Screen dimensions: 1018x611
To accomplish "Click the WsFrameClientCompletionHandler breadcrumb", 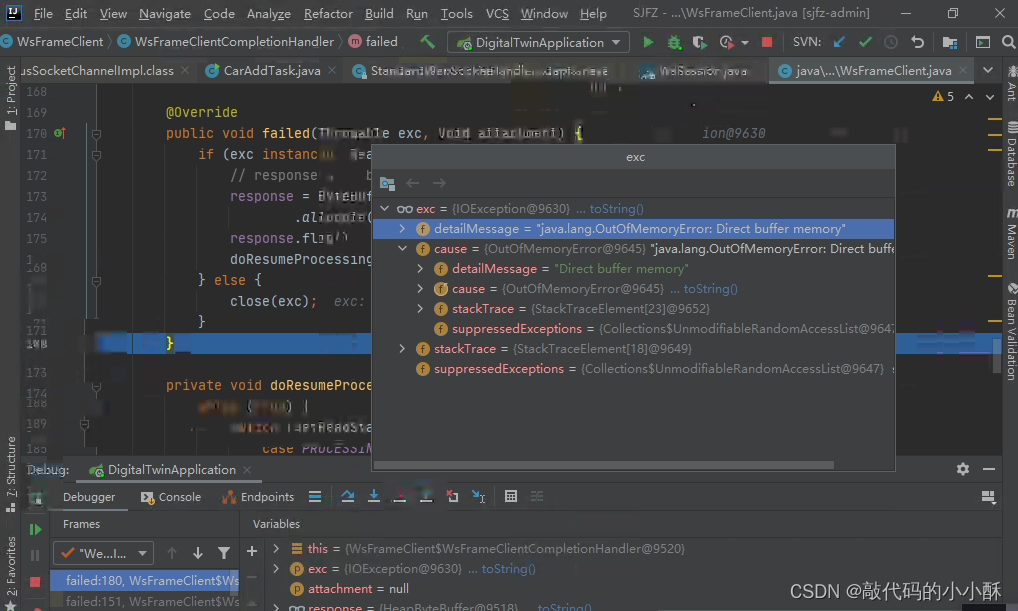I will [x=227, y=42].
